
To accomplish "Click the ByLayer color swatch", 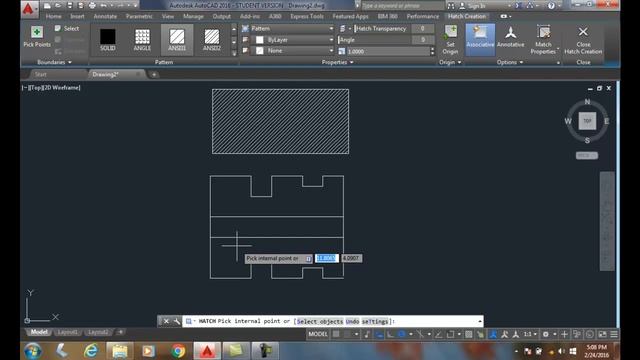I will coord(260,40).
